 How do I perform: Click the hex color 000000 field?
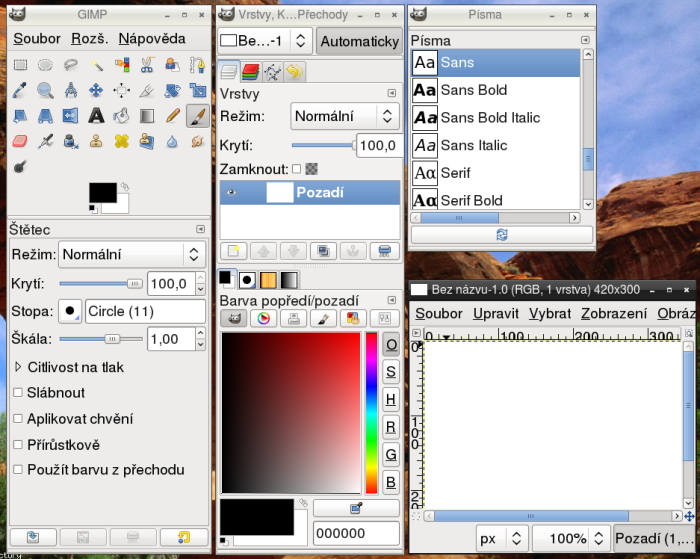pyautogui.click(x=356, y=534)
